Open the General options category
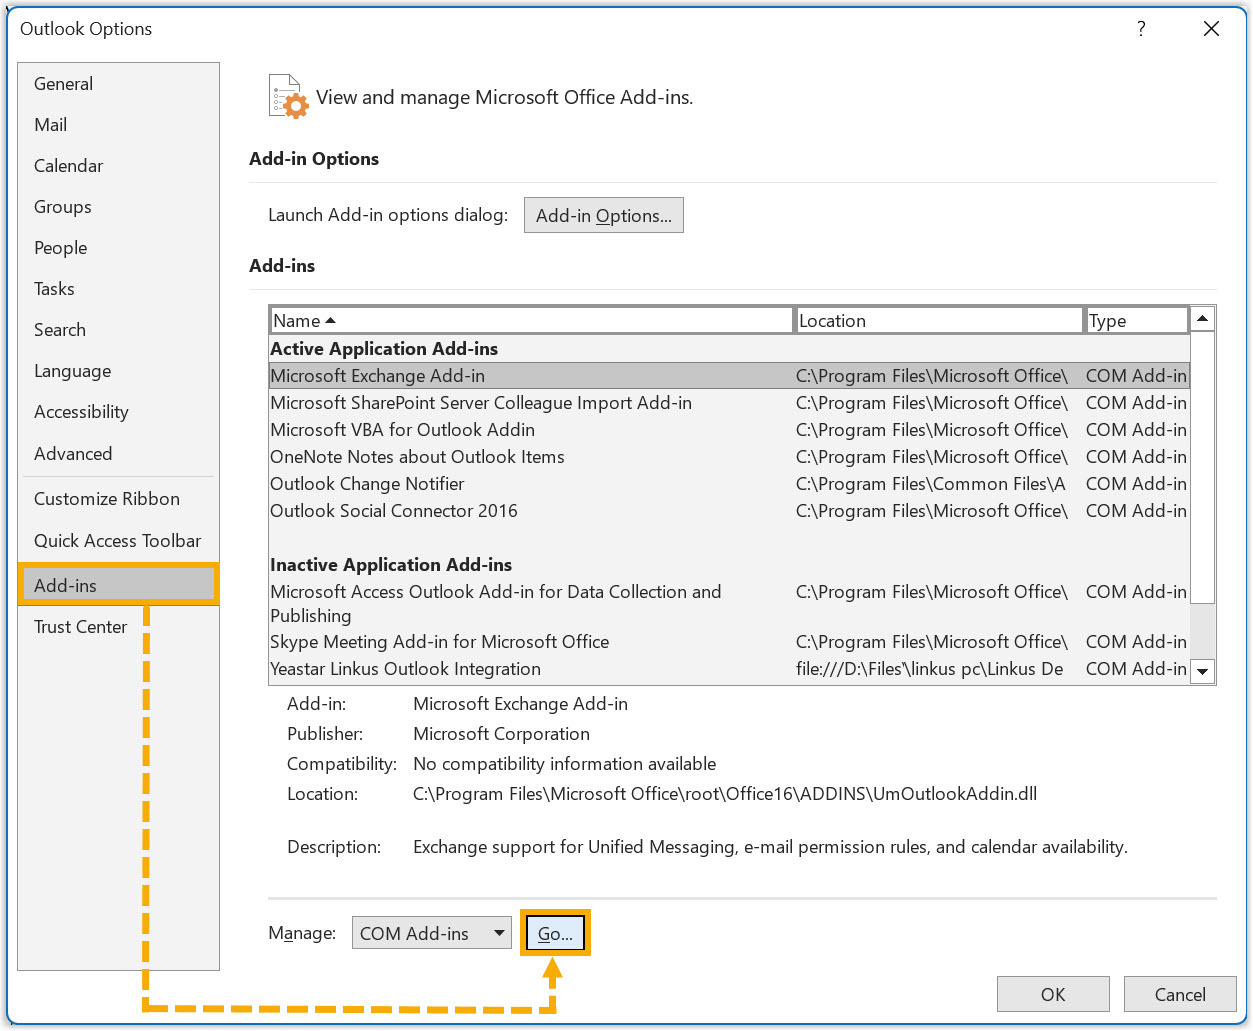 pyautogui.click(x=118, y=84)
